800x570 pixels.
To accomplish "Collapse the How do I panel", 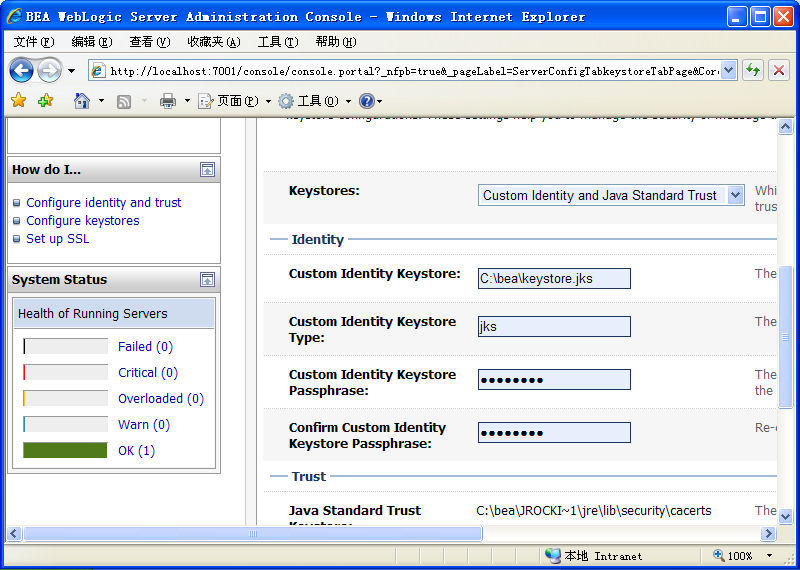I will [207, 170].
